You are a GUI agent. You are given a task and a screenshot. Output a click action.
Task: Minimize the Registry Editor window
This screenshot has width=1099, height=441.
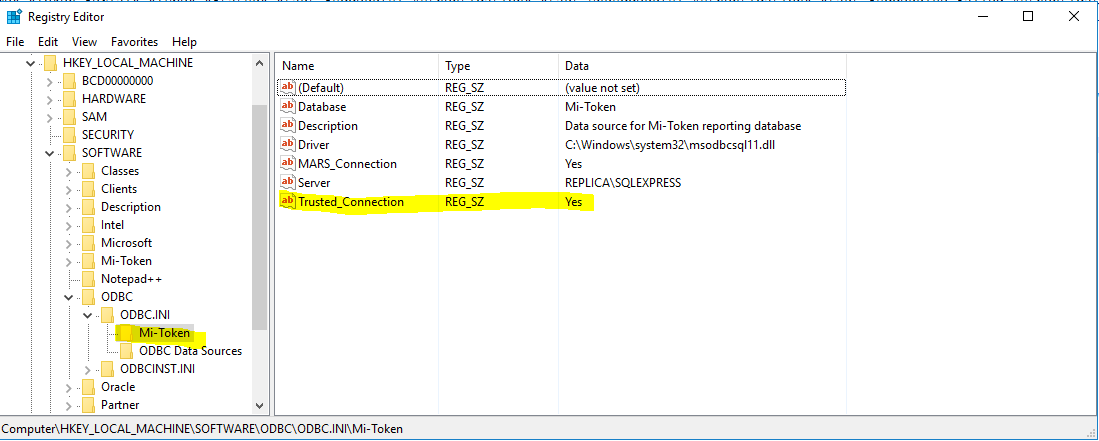[x=982, y=17]
